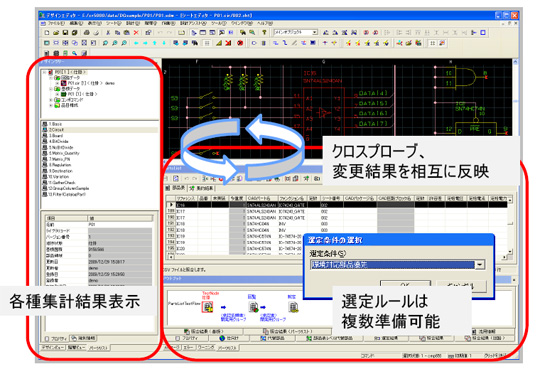Open the 設計アシスト menu

click(x=193, y=23)
